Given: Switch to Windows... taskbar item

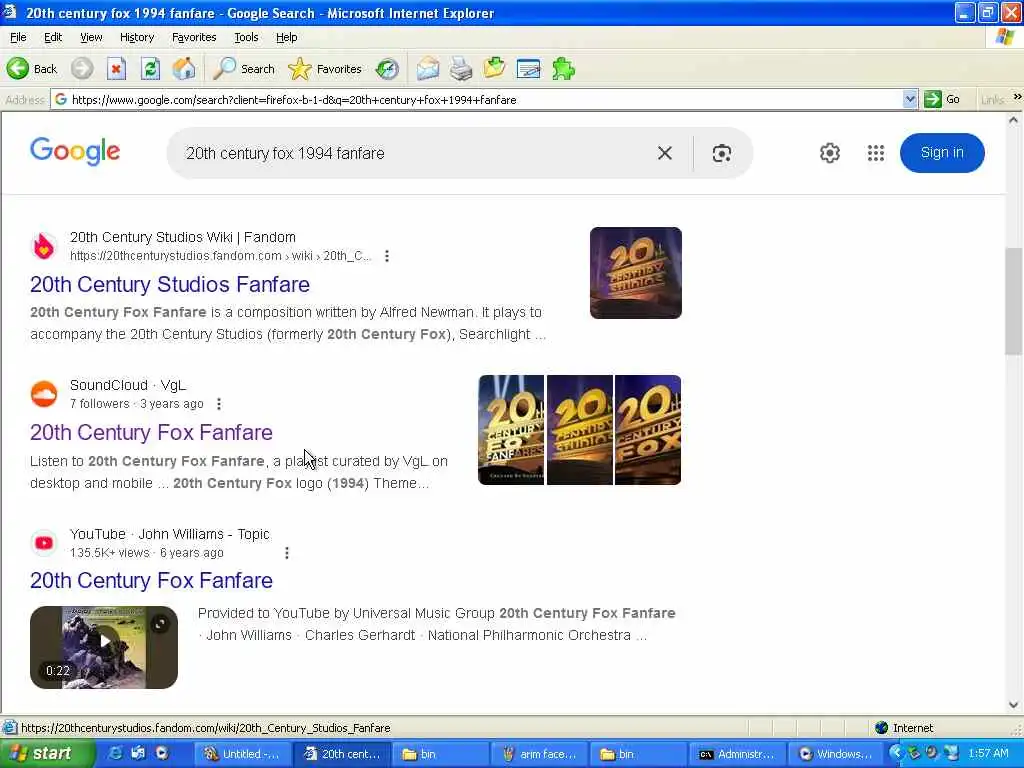Looking at the screenshot, I should click(836, 754).
